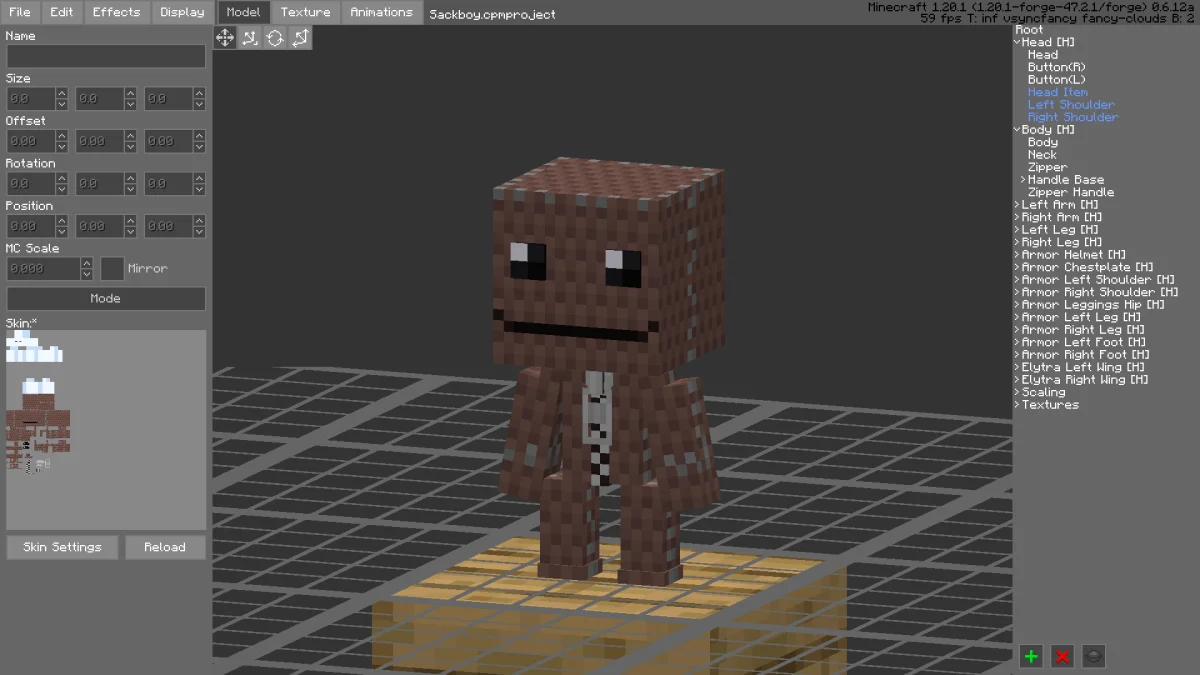Open the File menu
This screenshot has height=675, width=1200.
tap(20, 12)
